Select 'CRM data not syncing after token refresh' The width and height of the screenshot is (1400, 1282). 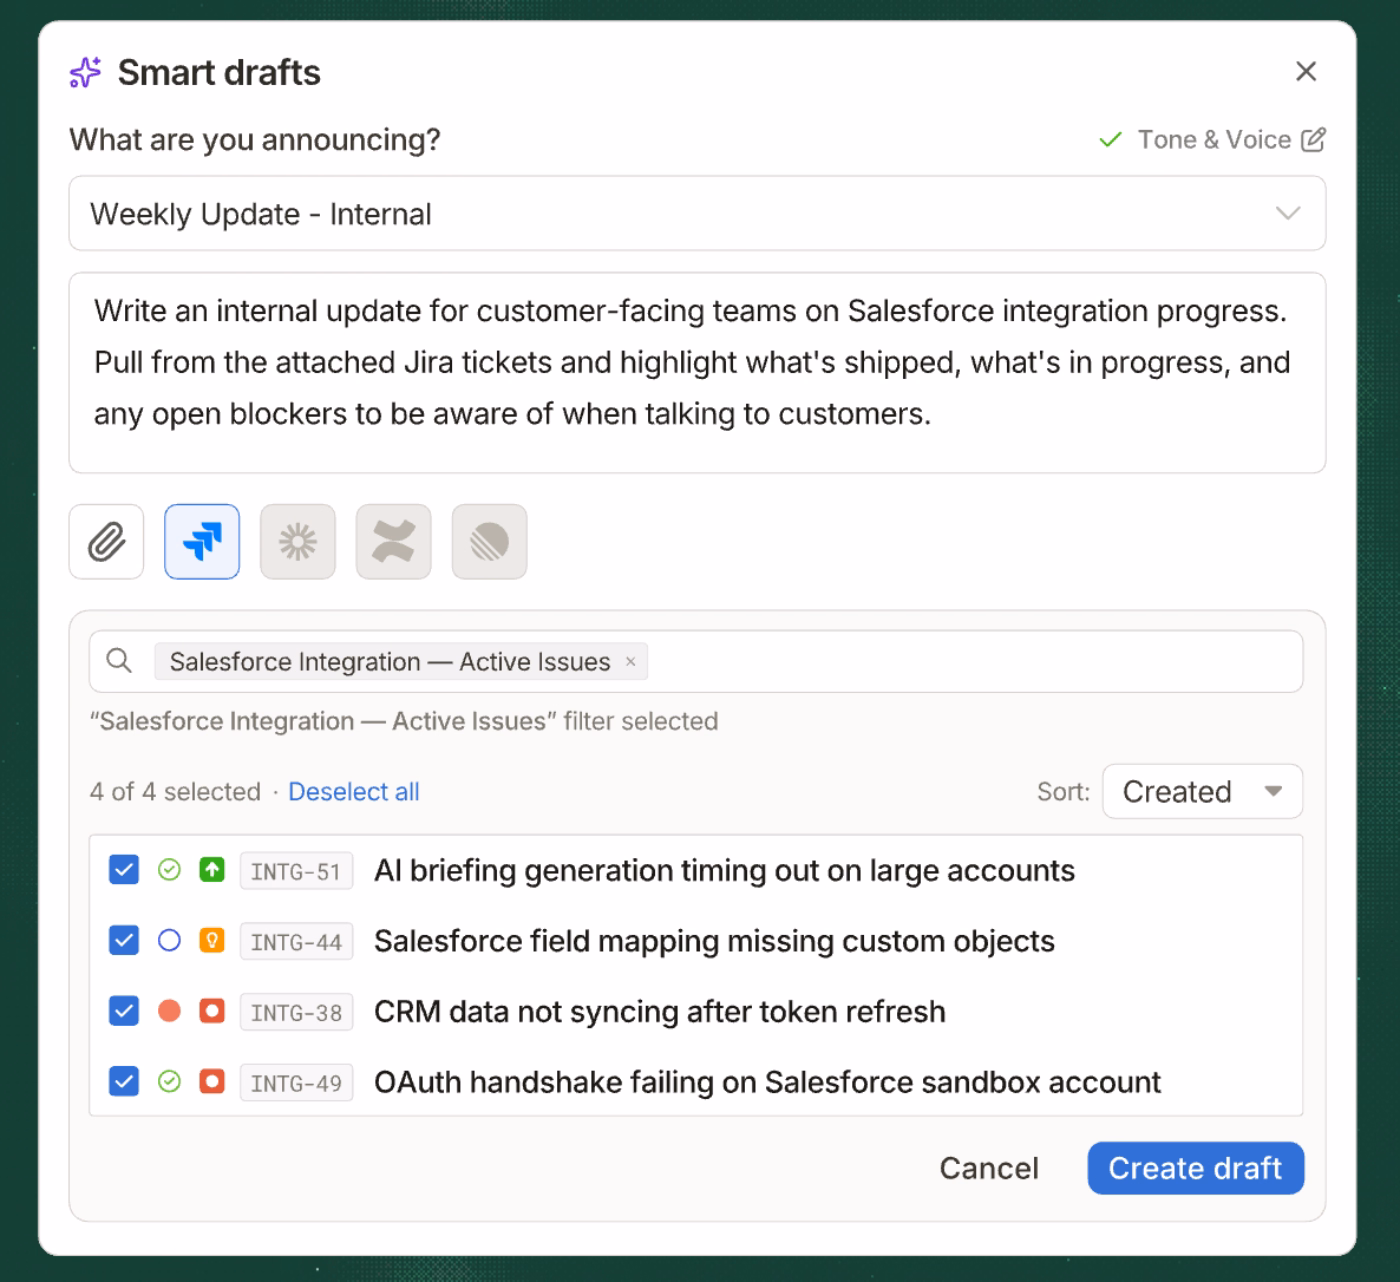click(659, 1011)
